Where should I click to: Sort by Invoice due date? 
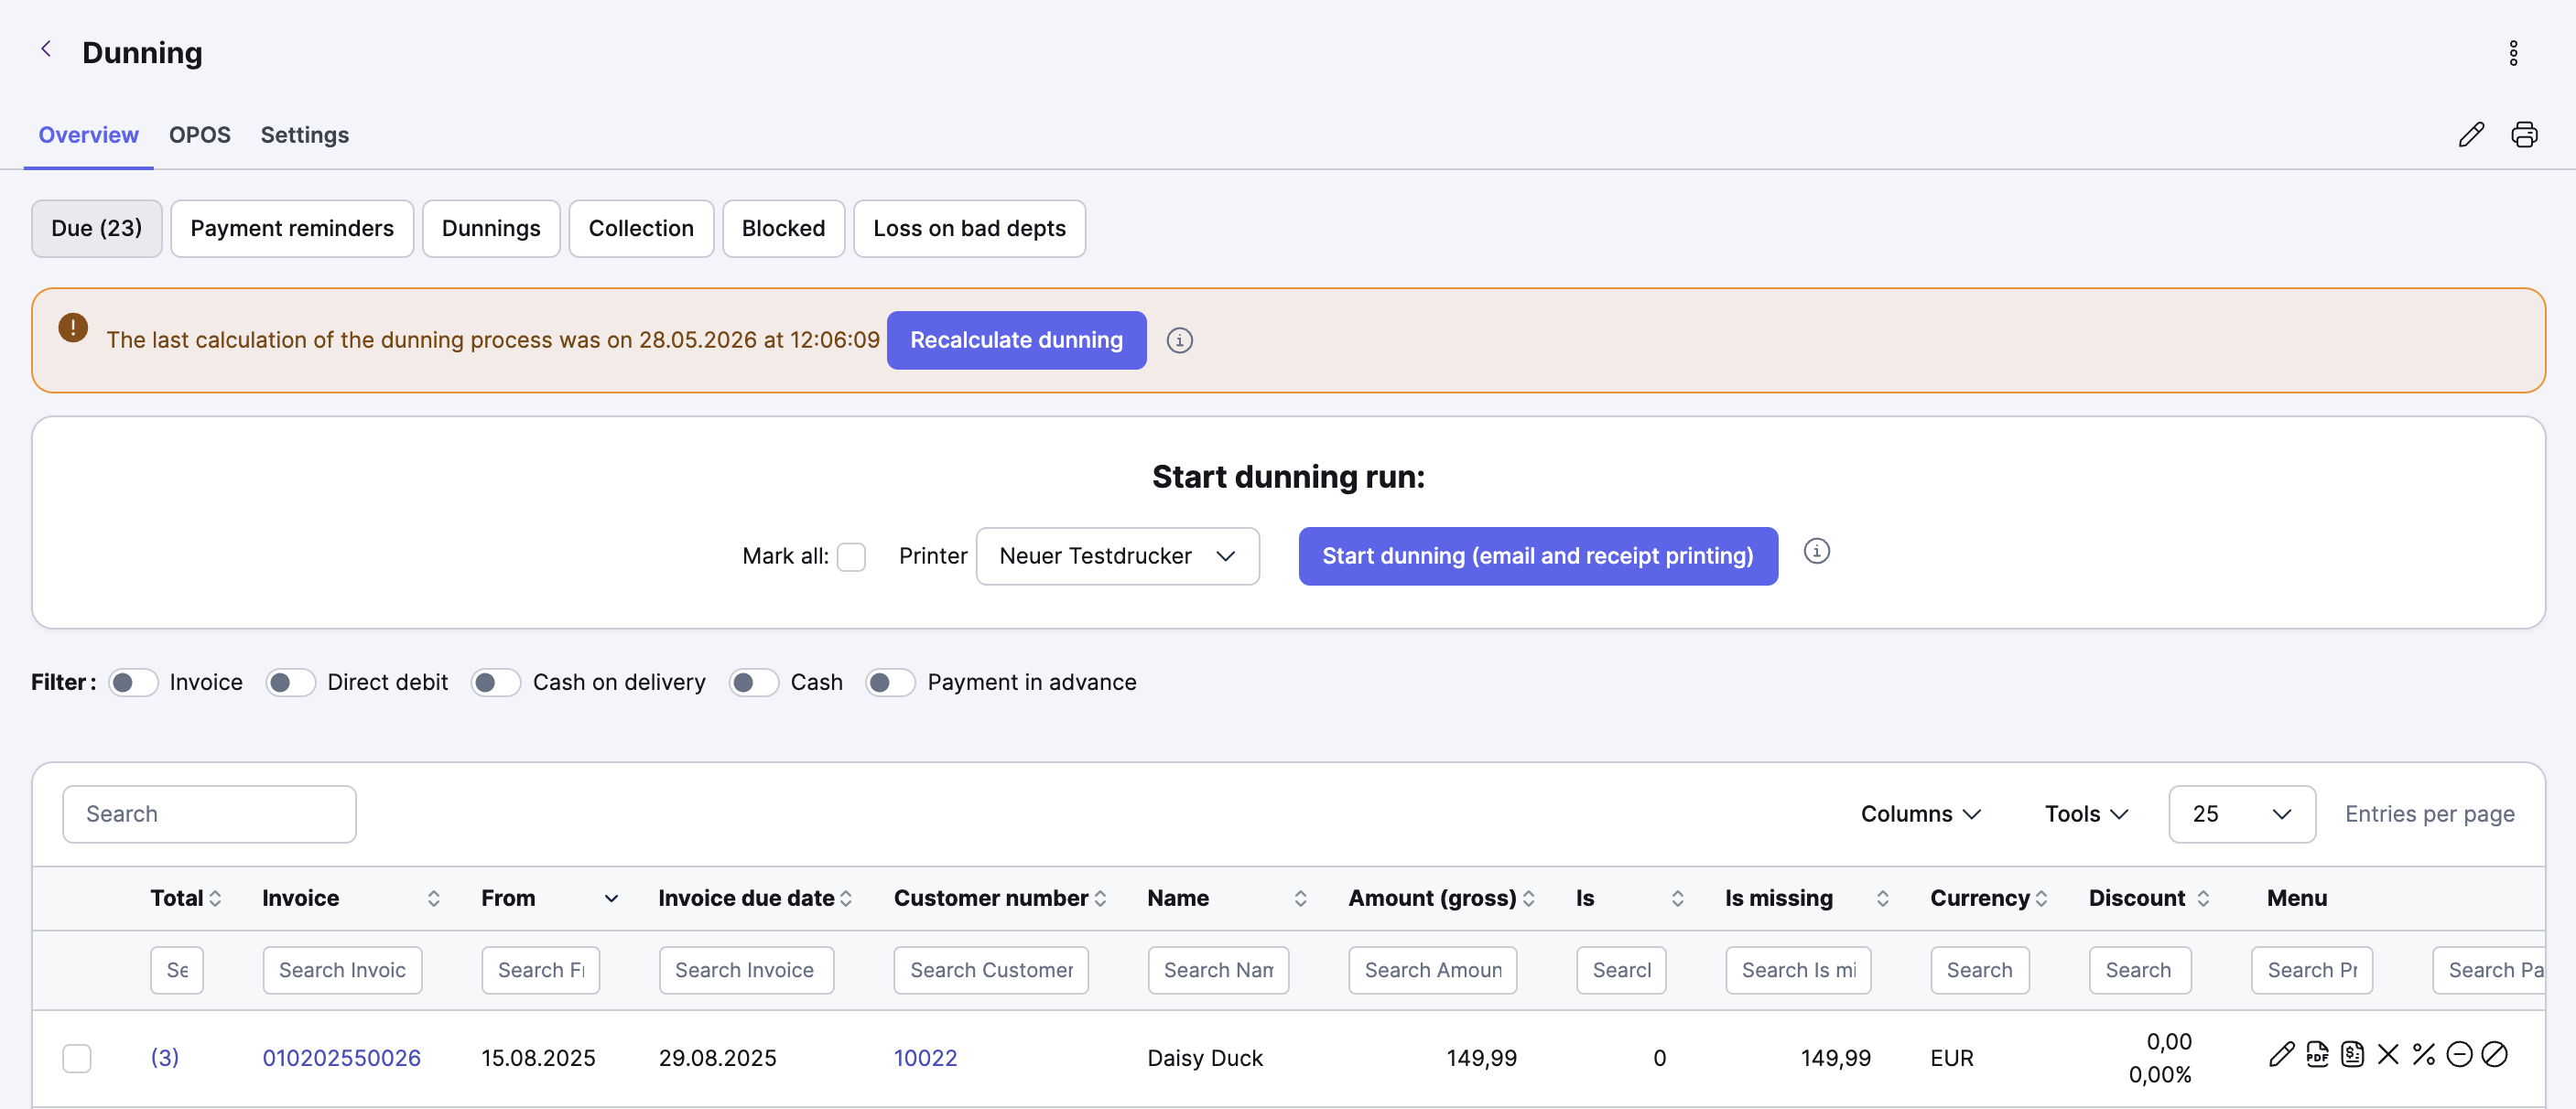(x=846, y=899)
